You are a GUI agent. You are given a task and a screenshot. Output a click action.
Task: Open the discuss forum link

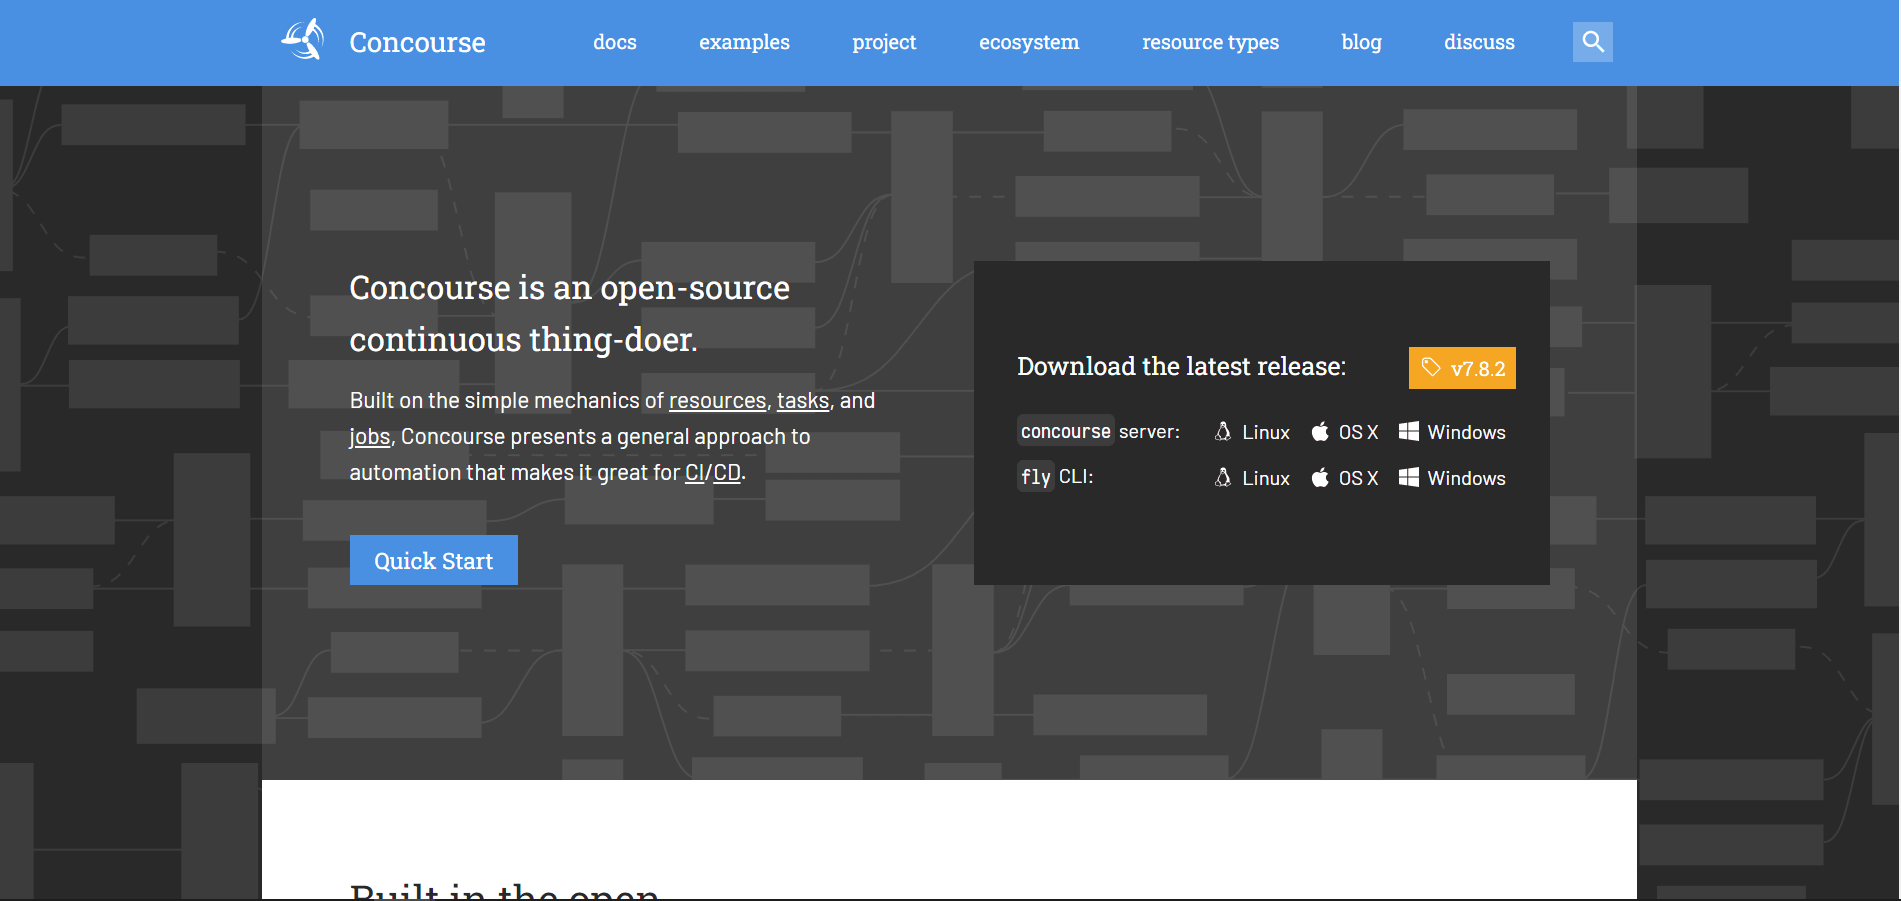point(1479,42)
